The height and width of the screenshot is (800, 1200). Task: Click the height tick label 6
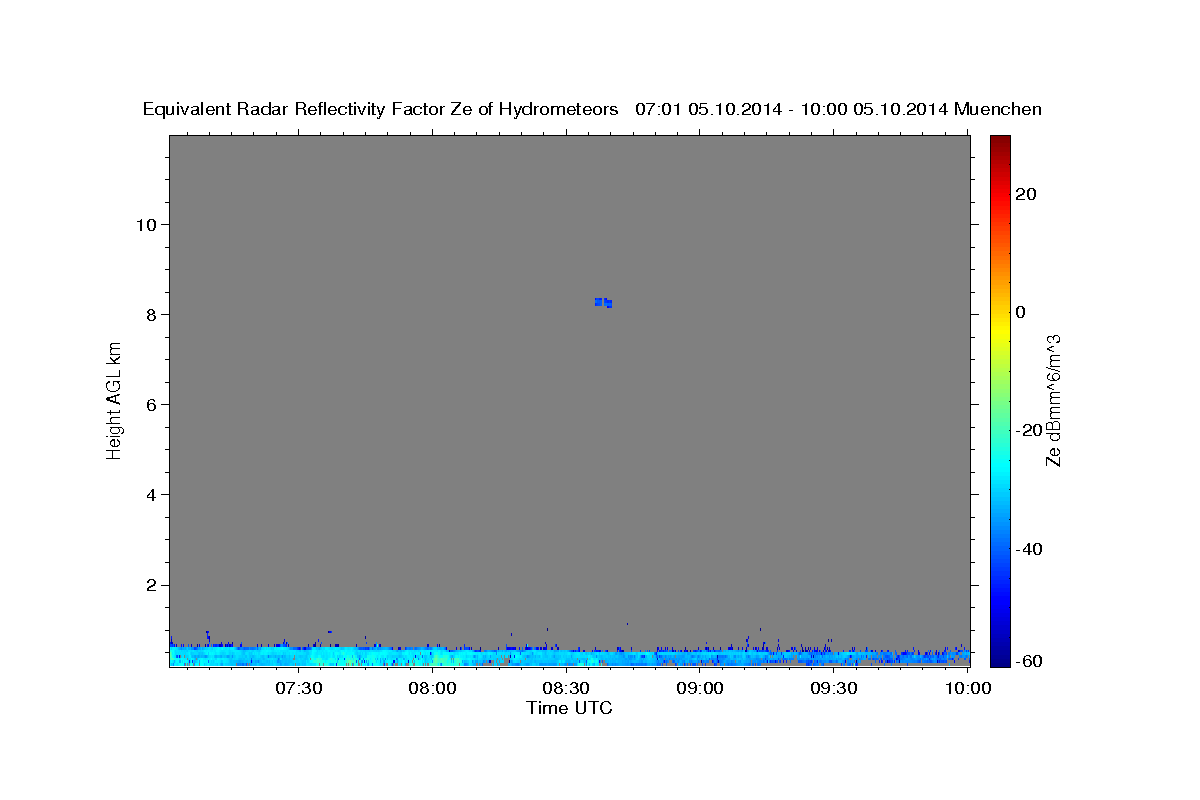click(x=150, y=404)
